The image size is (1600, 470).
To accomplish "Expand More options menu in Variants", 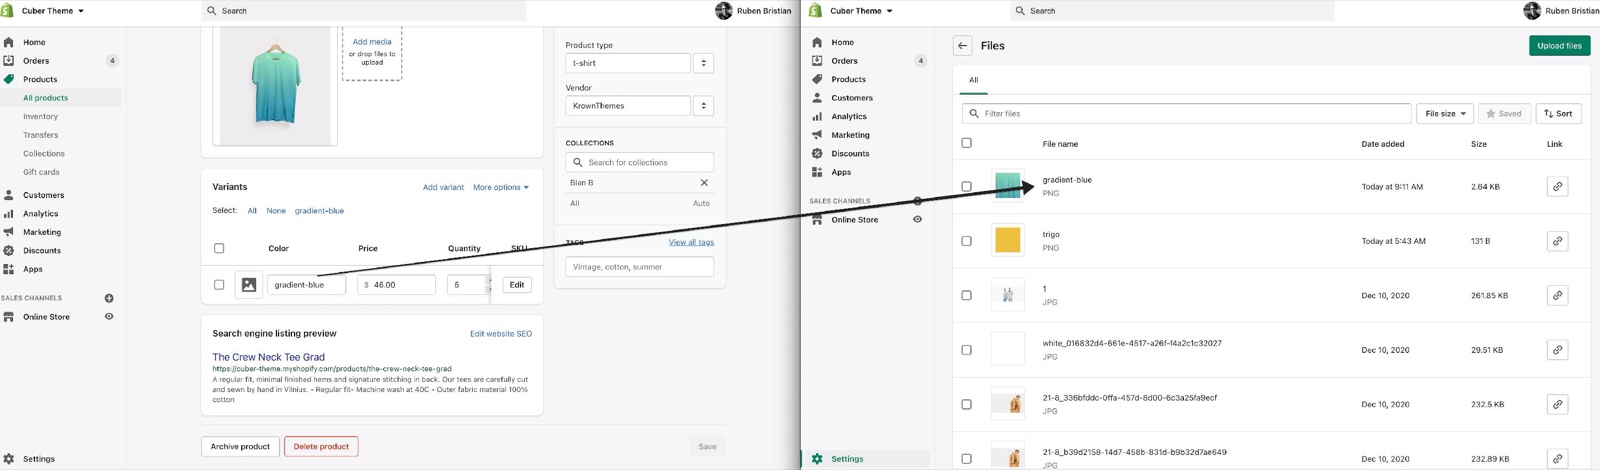I will 501,187.
